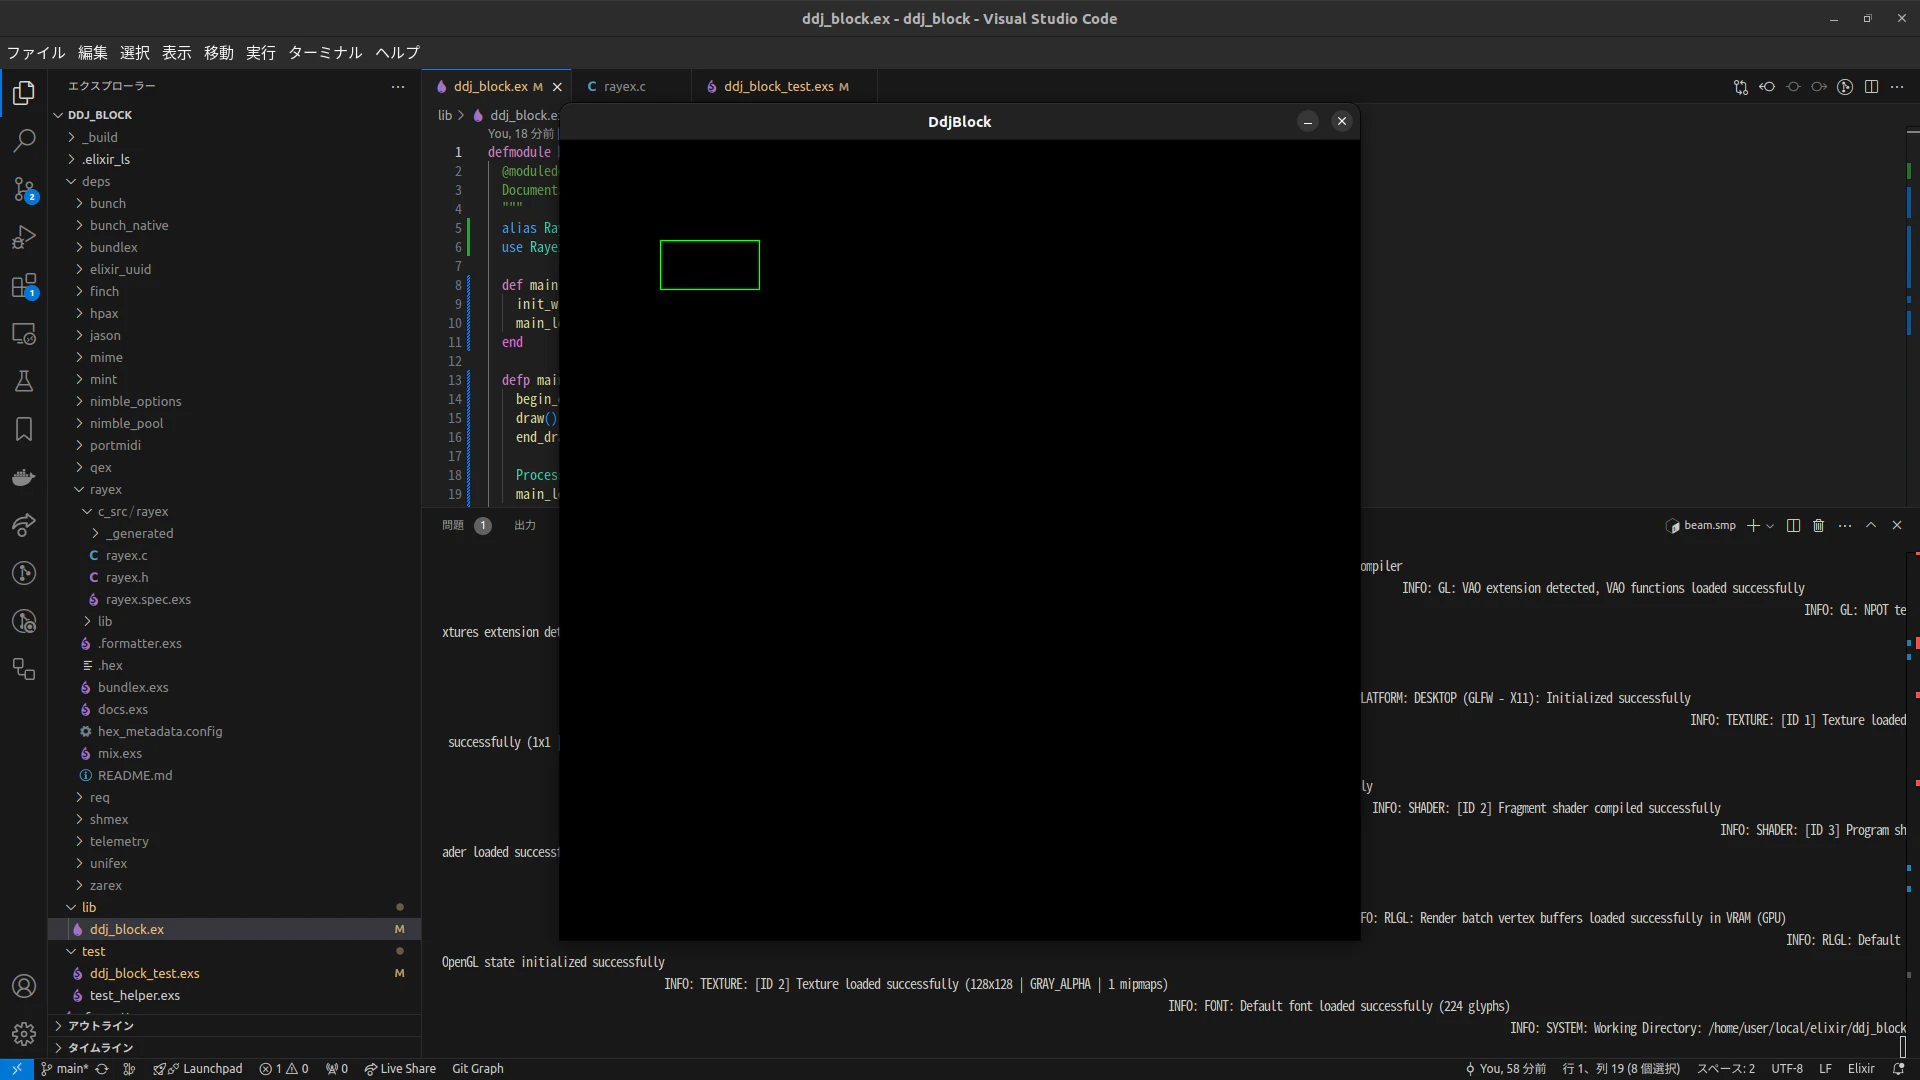Open the Manage gear menu

pyautogui.click(x=24, y=1034)
